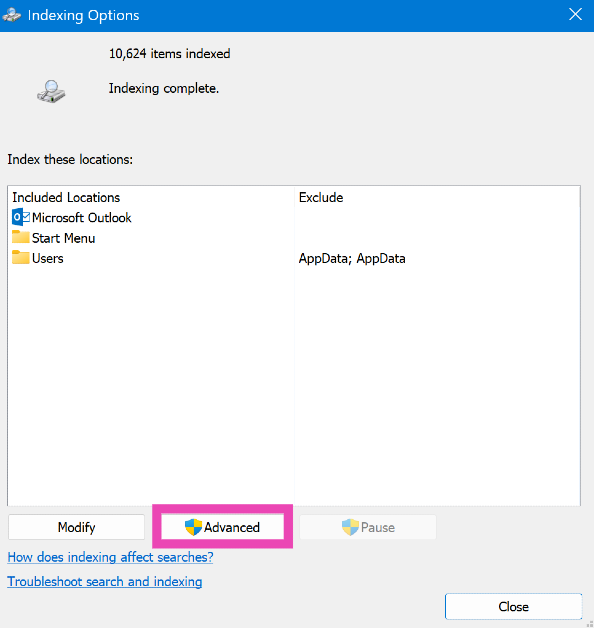Click the Microsoft Outlook icon in locations list
Viewport: 594px width, 628px height.
(x=20, y=217)
